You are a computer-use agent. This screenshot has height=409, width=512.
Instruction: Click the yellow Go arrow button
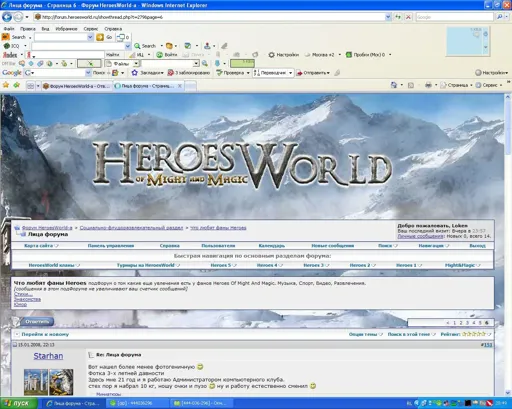pos(100,37)
